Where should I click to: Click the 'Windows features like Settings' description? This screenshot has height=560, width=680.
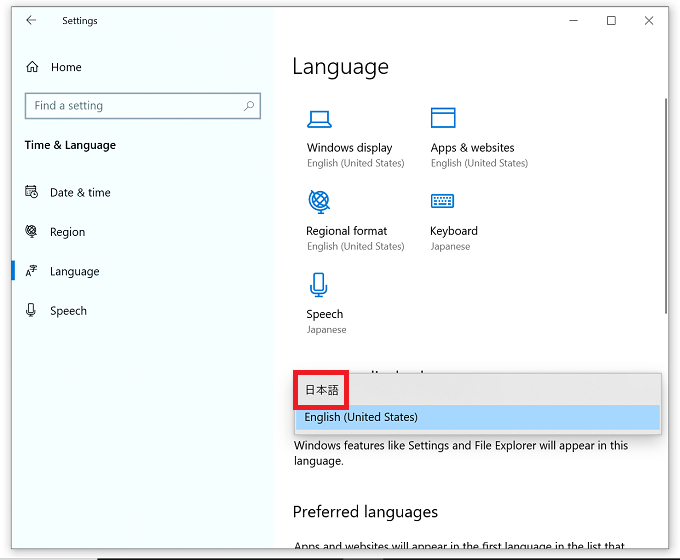[x=461, y=453]
